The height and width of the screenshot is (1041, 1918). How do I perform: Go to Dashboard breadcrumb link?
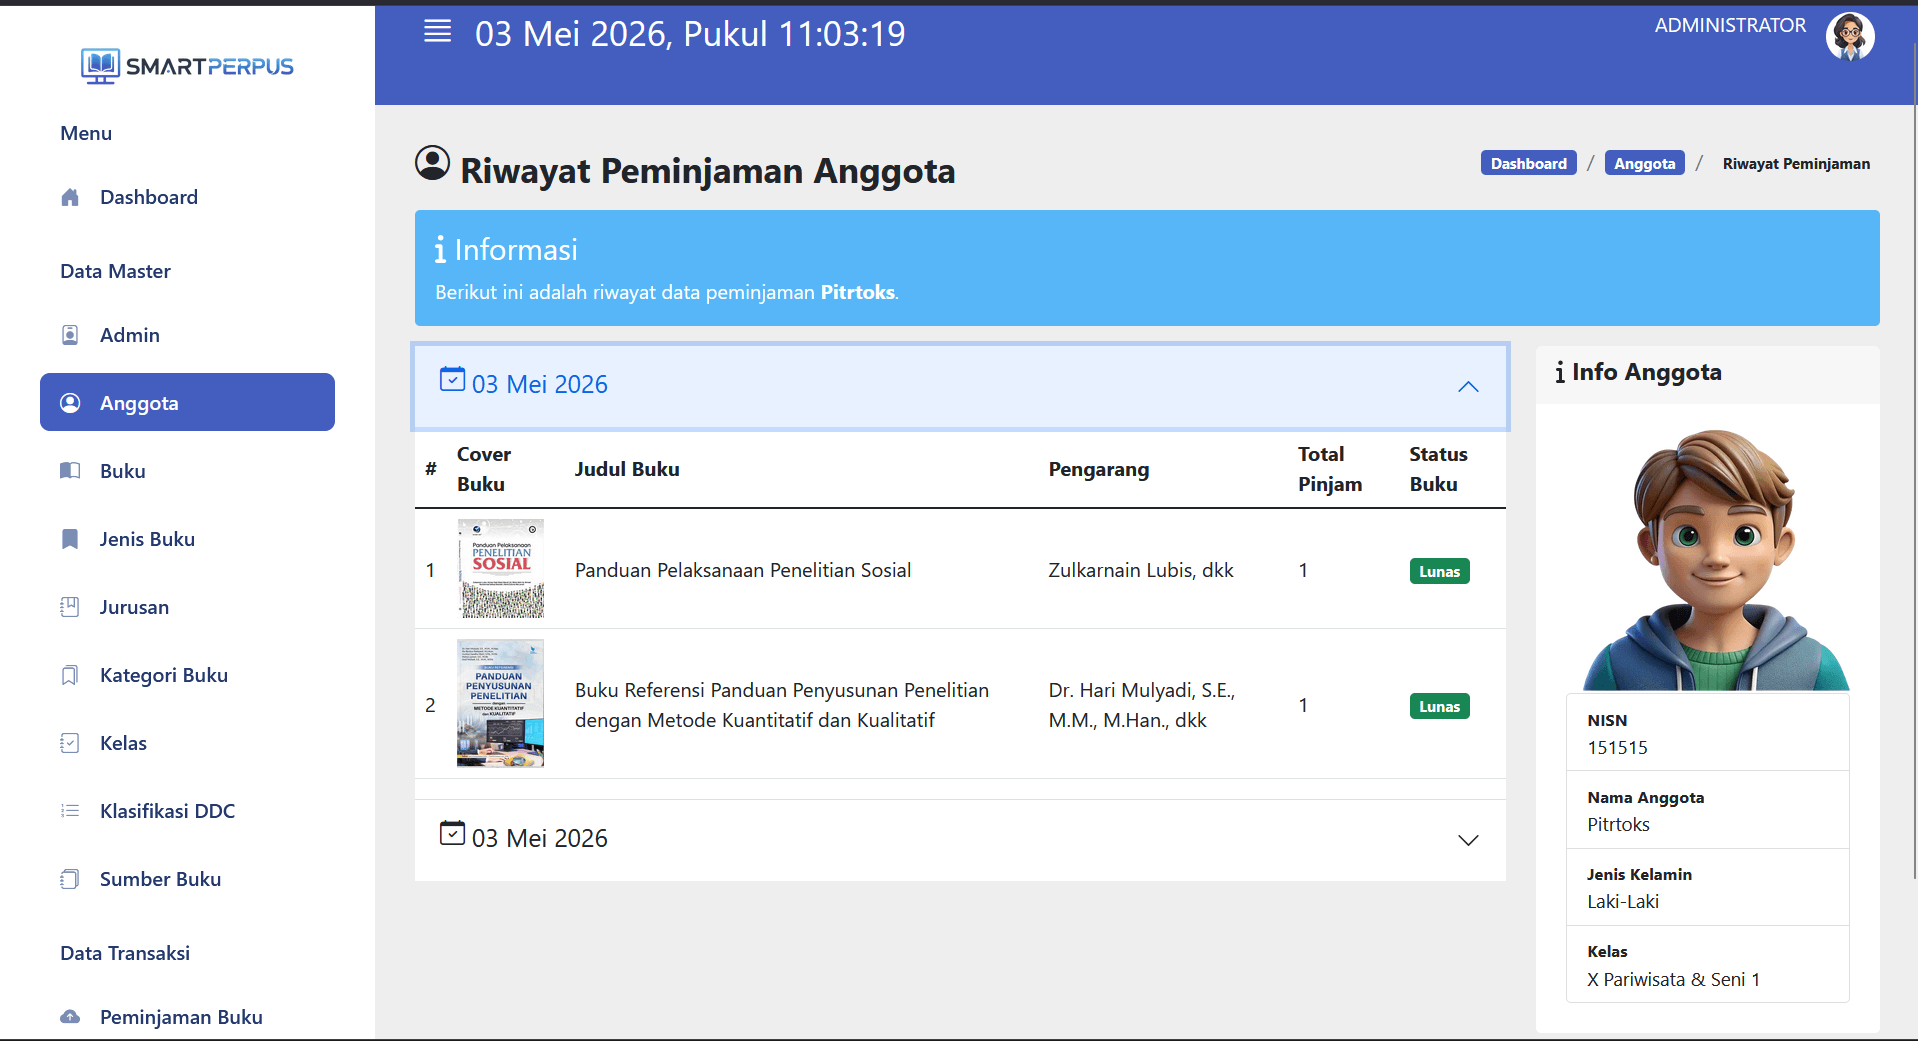click(x=1528, y=163)
